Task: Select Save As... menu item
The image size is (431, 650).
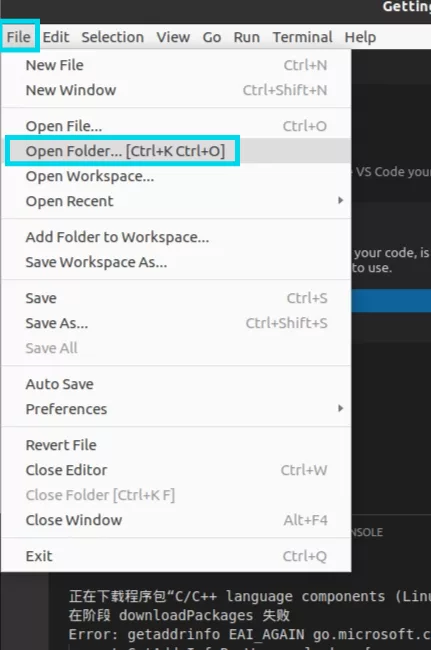Action: (x=176, y=323)
